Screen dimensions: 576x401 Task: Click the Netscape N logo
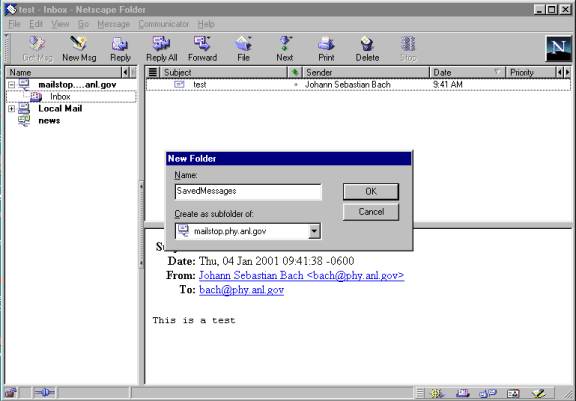tap(558, 48)
